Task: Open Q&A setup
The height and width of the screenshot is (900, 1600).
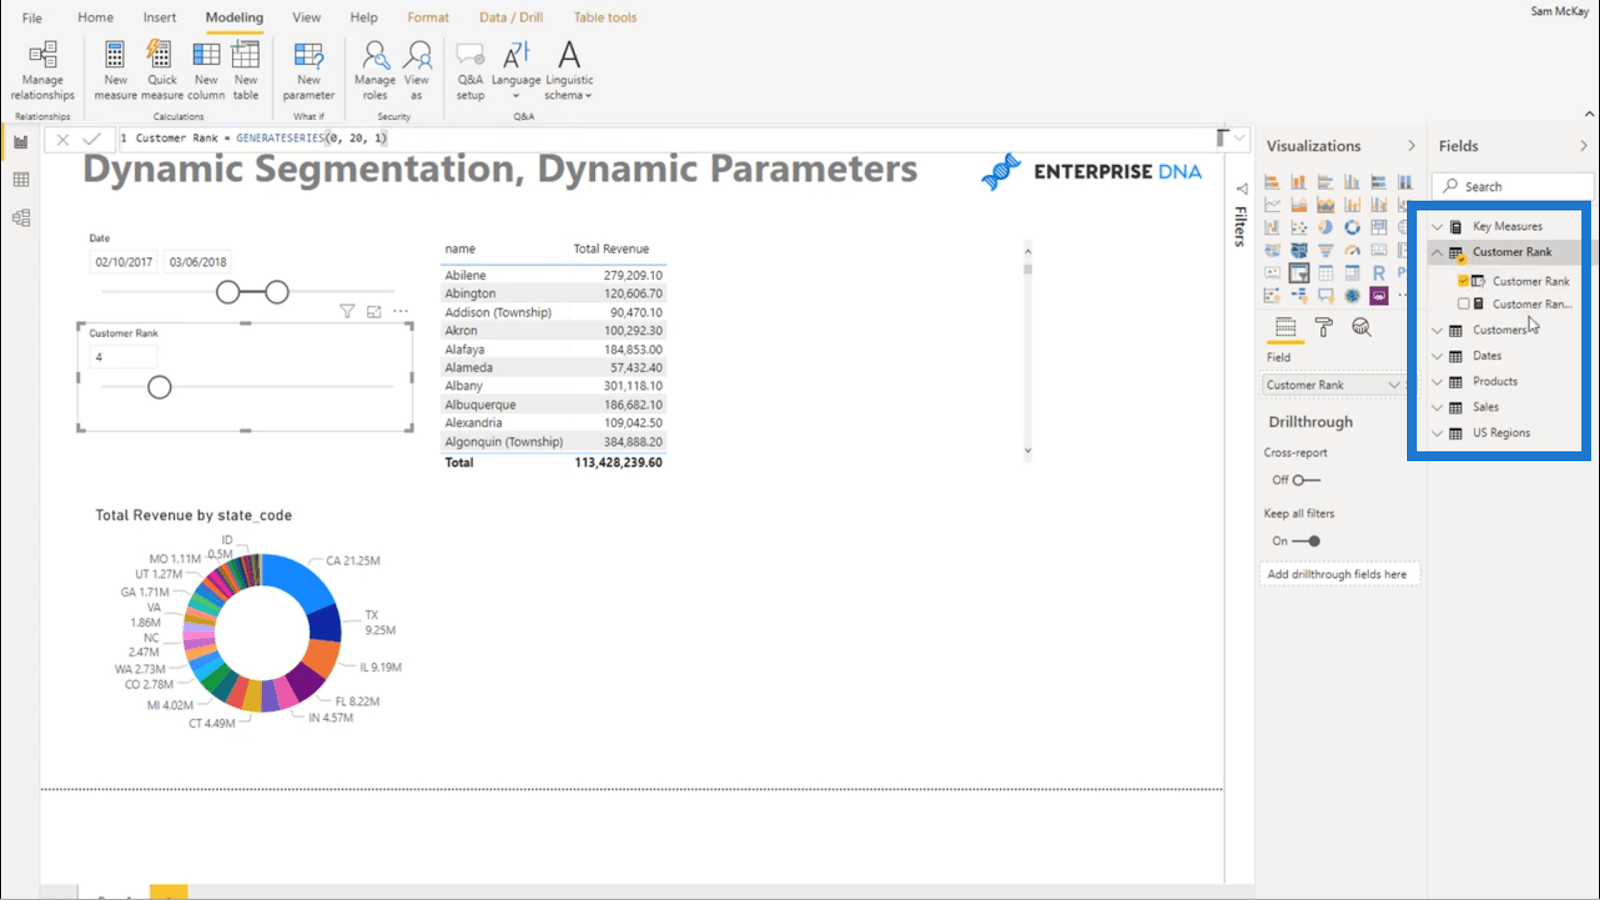Action: pyautogui.click(x=470, y=71)
